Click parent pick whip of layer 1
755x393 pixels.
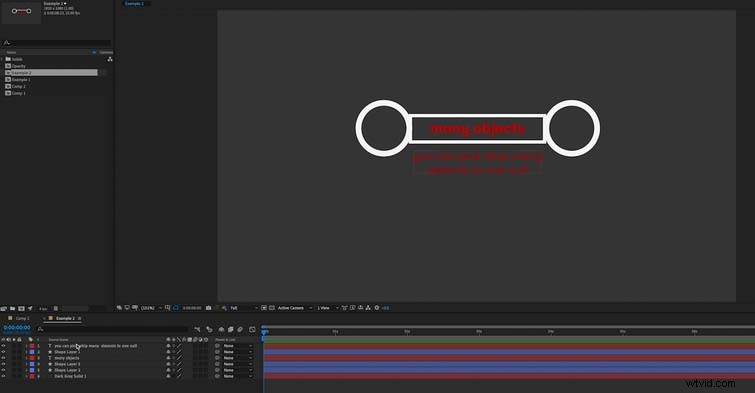[x=217, y=346]
